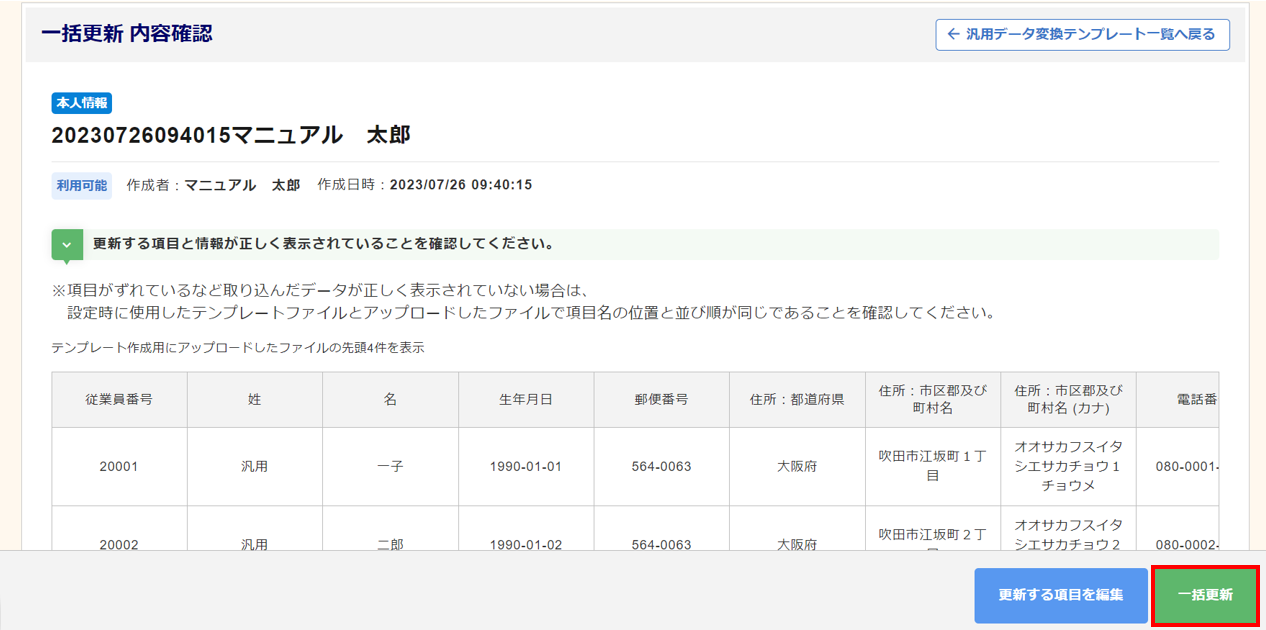Screen dimensions: 1266x630
Task: Select employee number cell 20001
Action: pyautogui.click(x=119, y=467)
